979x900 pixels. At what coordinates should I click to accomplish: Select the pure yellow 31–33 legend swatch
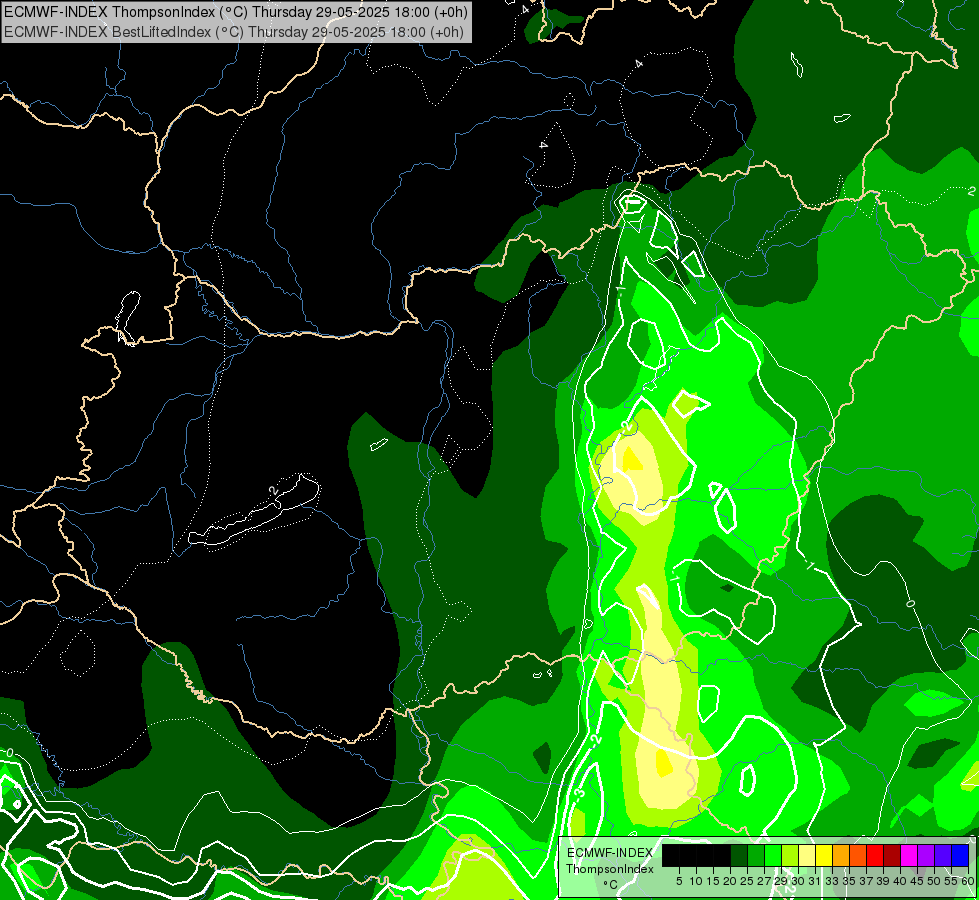pyautogui.click(x=824, y=855)
